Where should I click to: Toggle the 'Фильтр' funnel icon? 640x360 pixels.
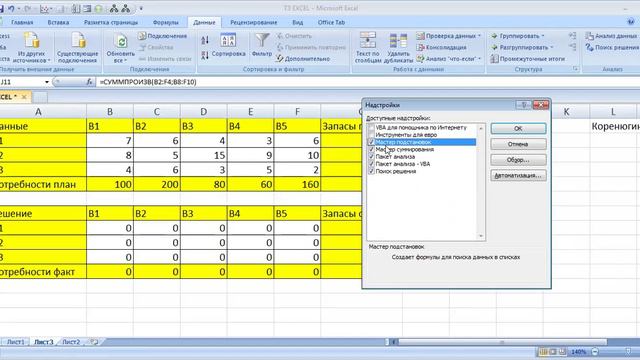262,41
